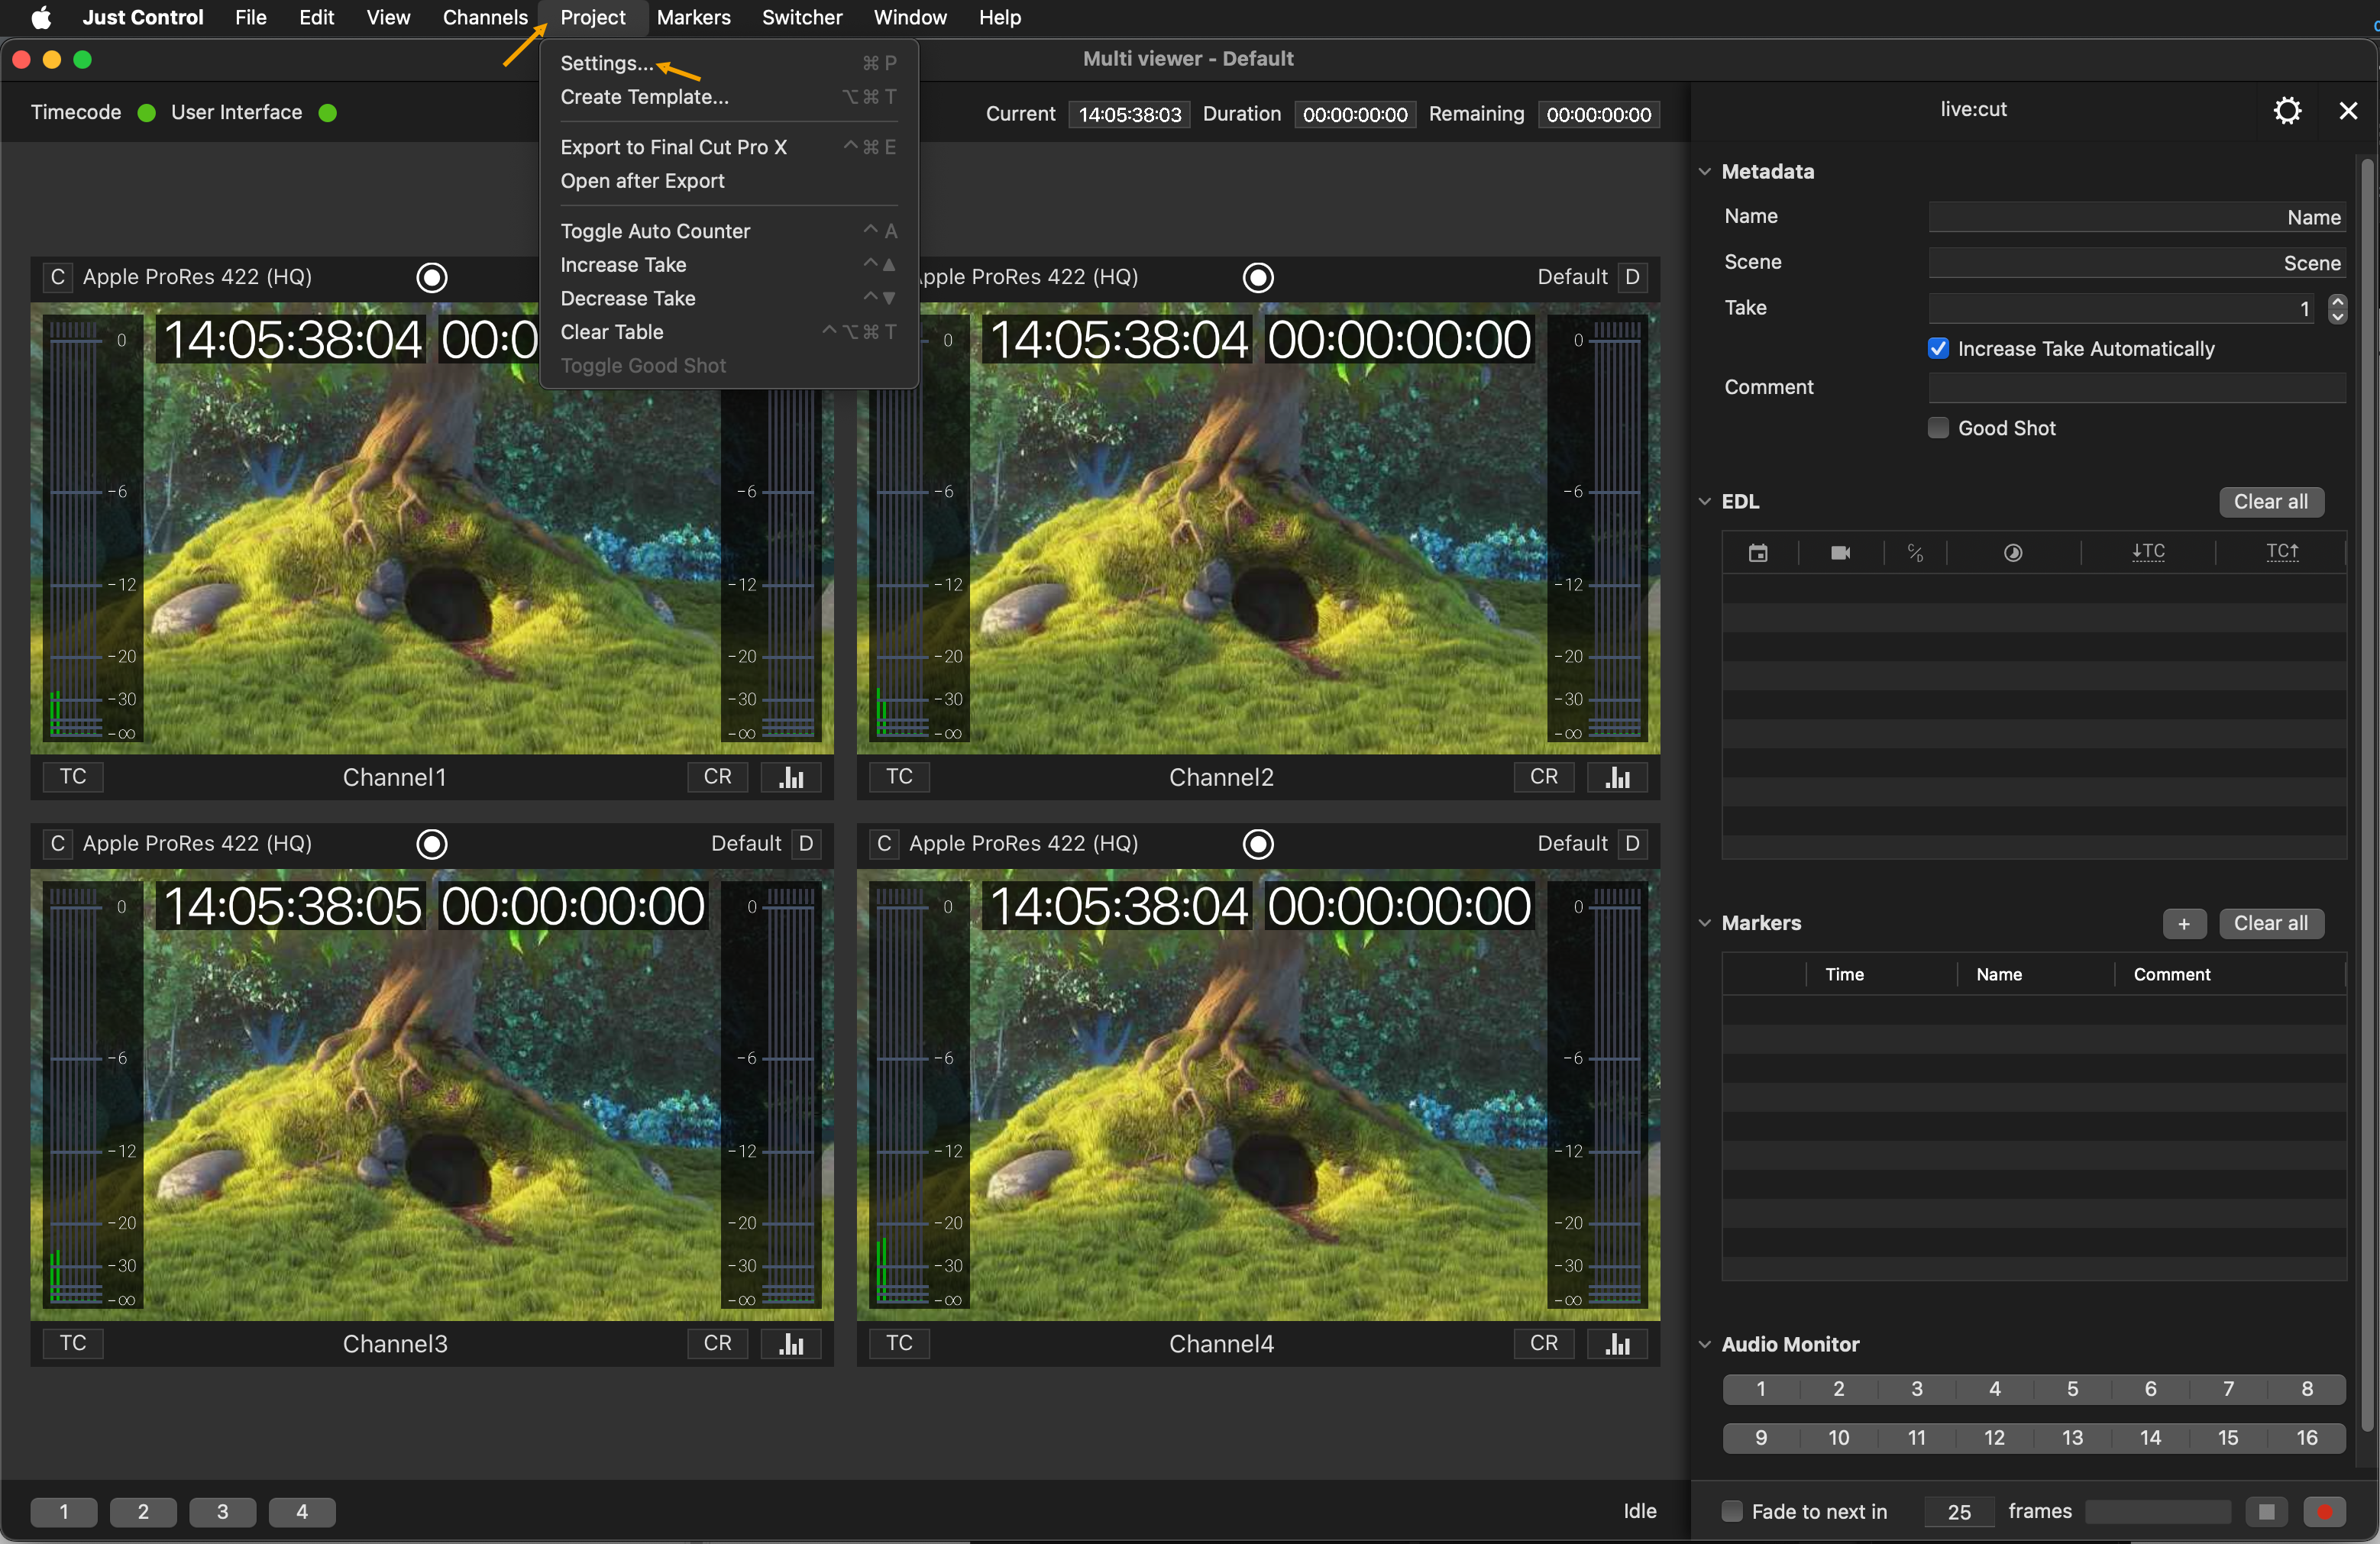Click record indicator icon on Channel1
This screenshot has height=1544, width=2380.
432,277
